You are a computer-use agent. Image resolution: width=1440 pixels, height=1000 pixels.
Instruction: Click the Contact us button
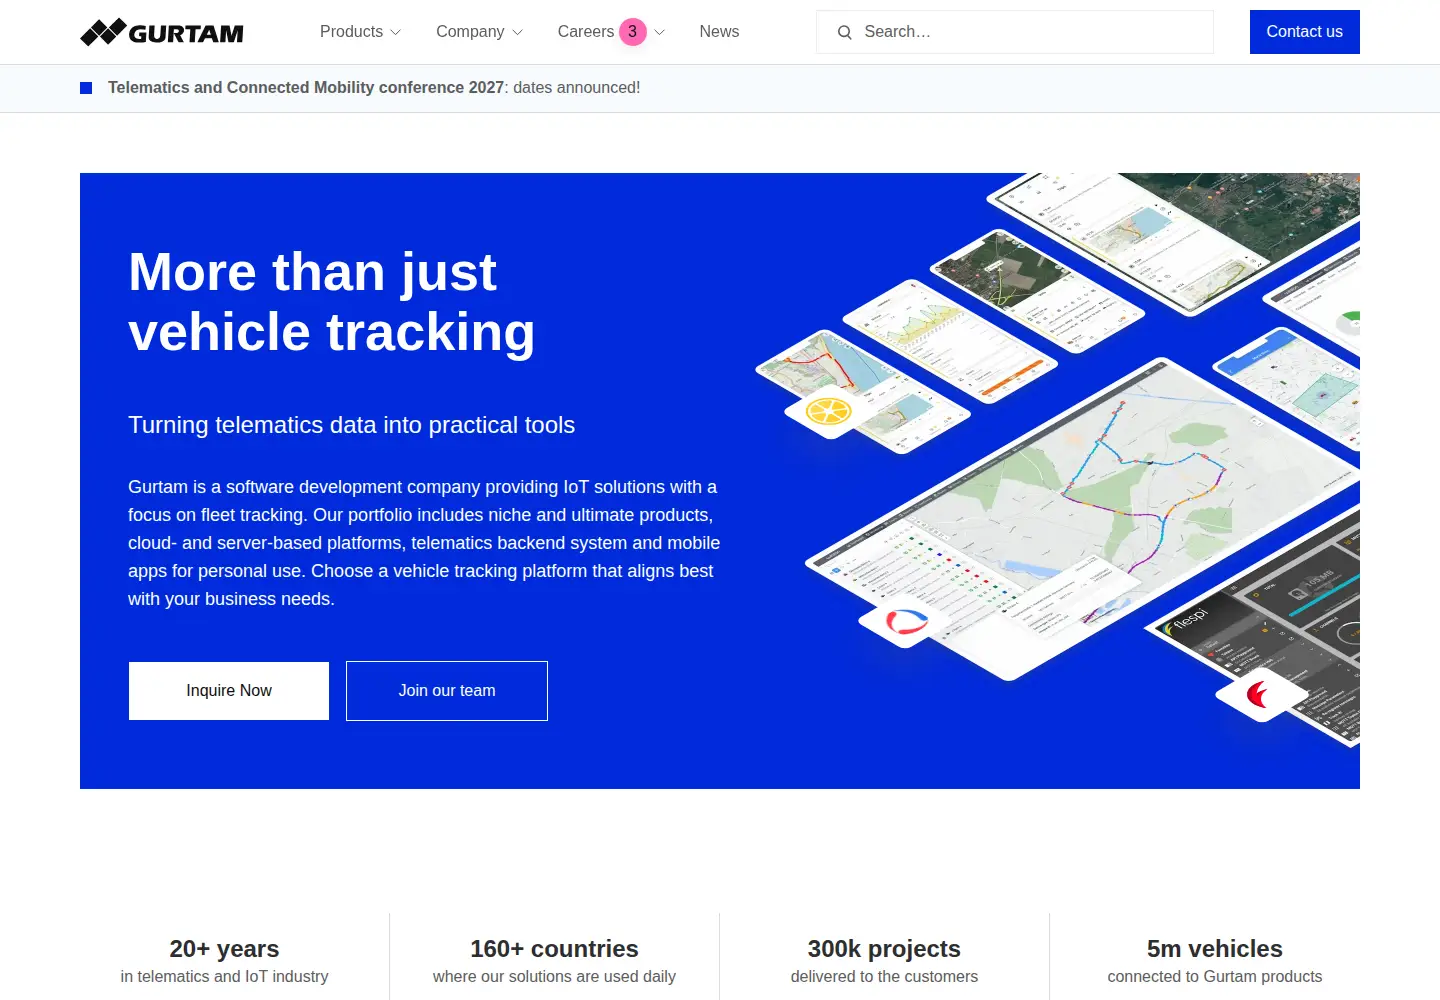point(1304,32)
